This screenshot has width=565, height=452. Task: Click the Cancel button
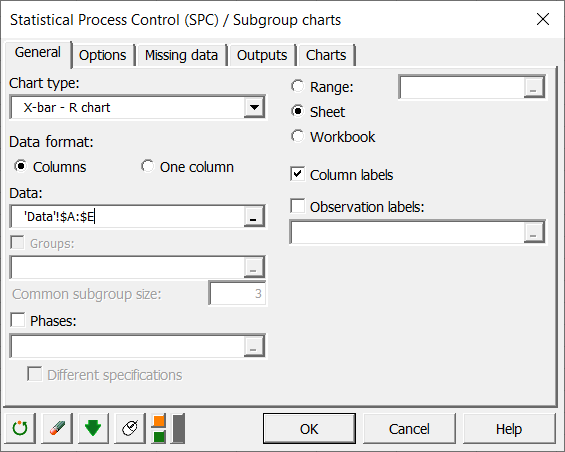click(409, 429)
